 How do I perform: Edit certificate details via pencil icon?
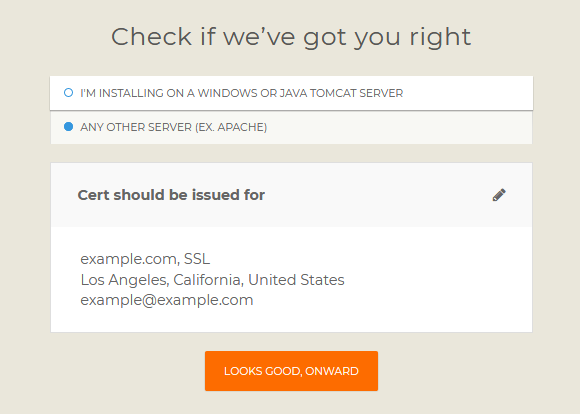tap(499, 195)
